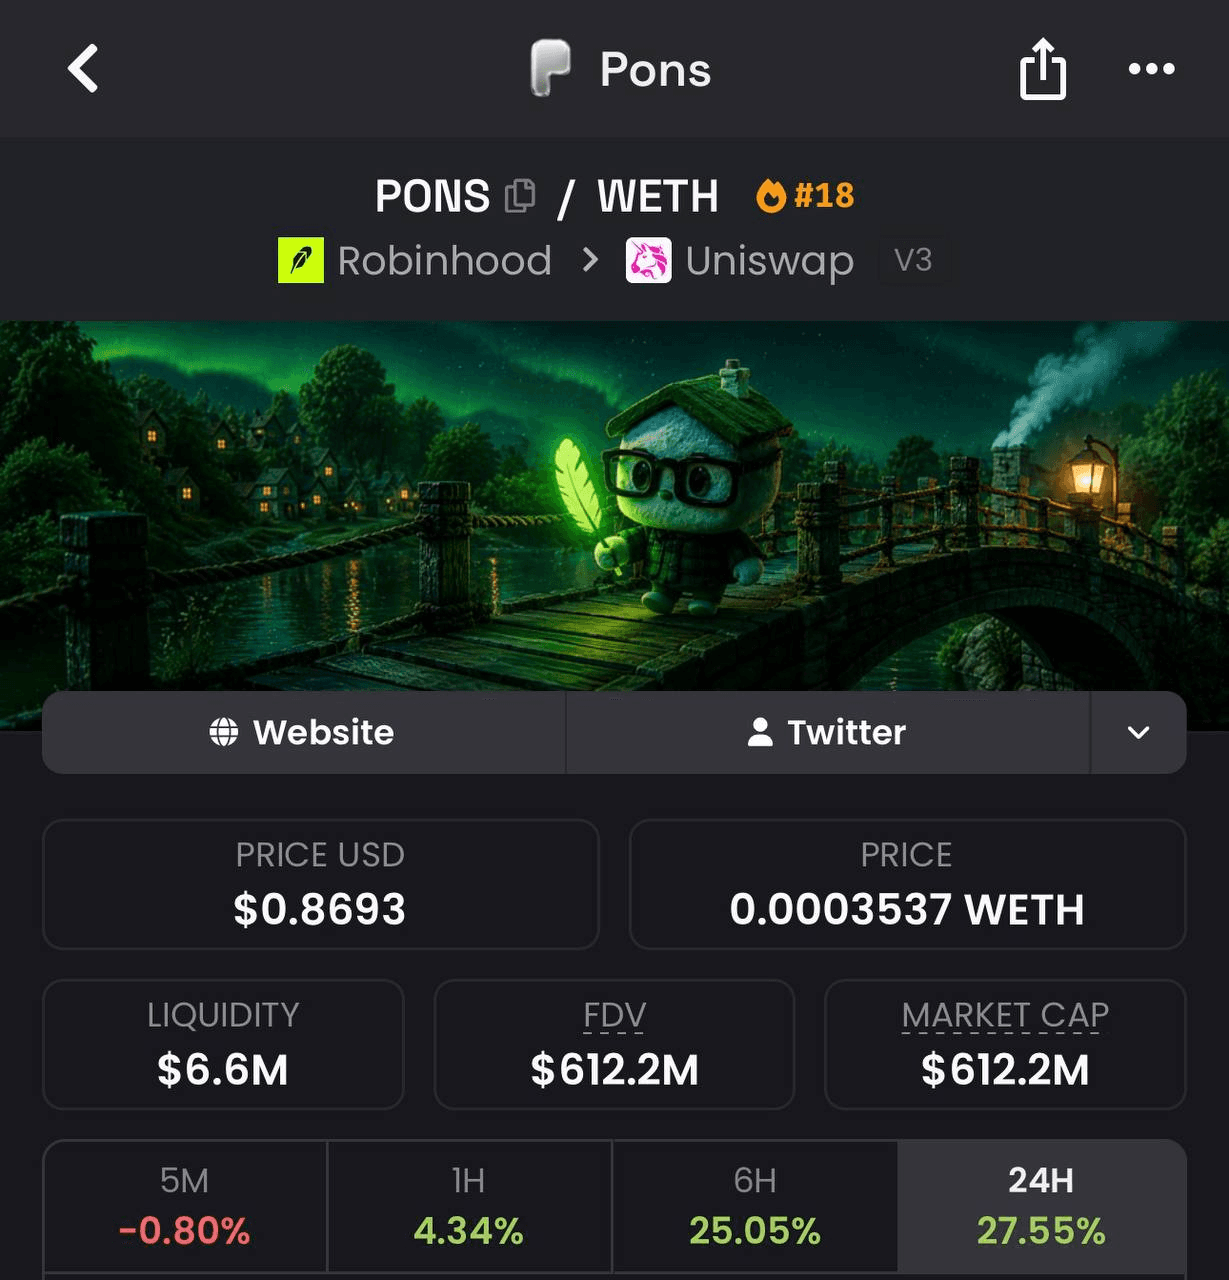This screenshot has height=1280, width=1229.
Task: Tap the PRICE USD box
Action: tap(320, 884)
